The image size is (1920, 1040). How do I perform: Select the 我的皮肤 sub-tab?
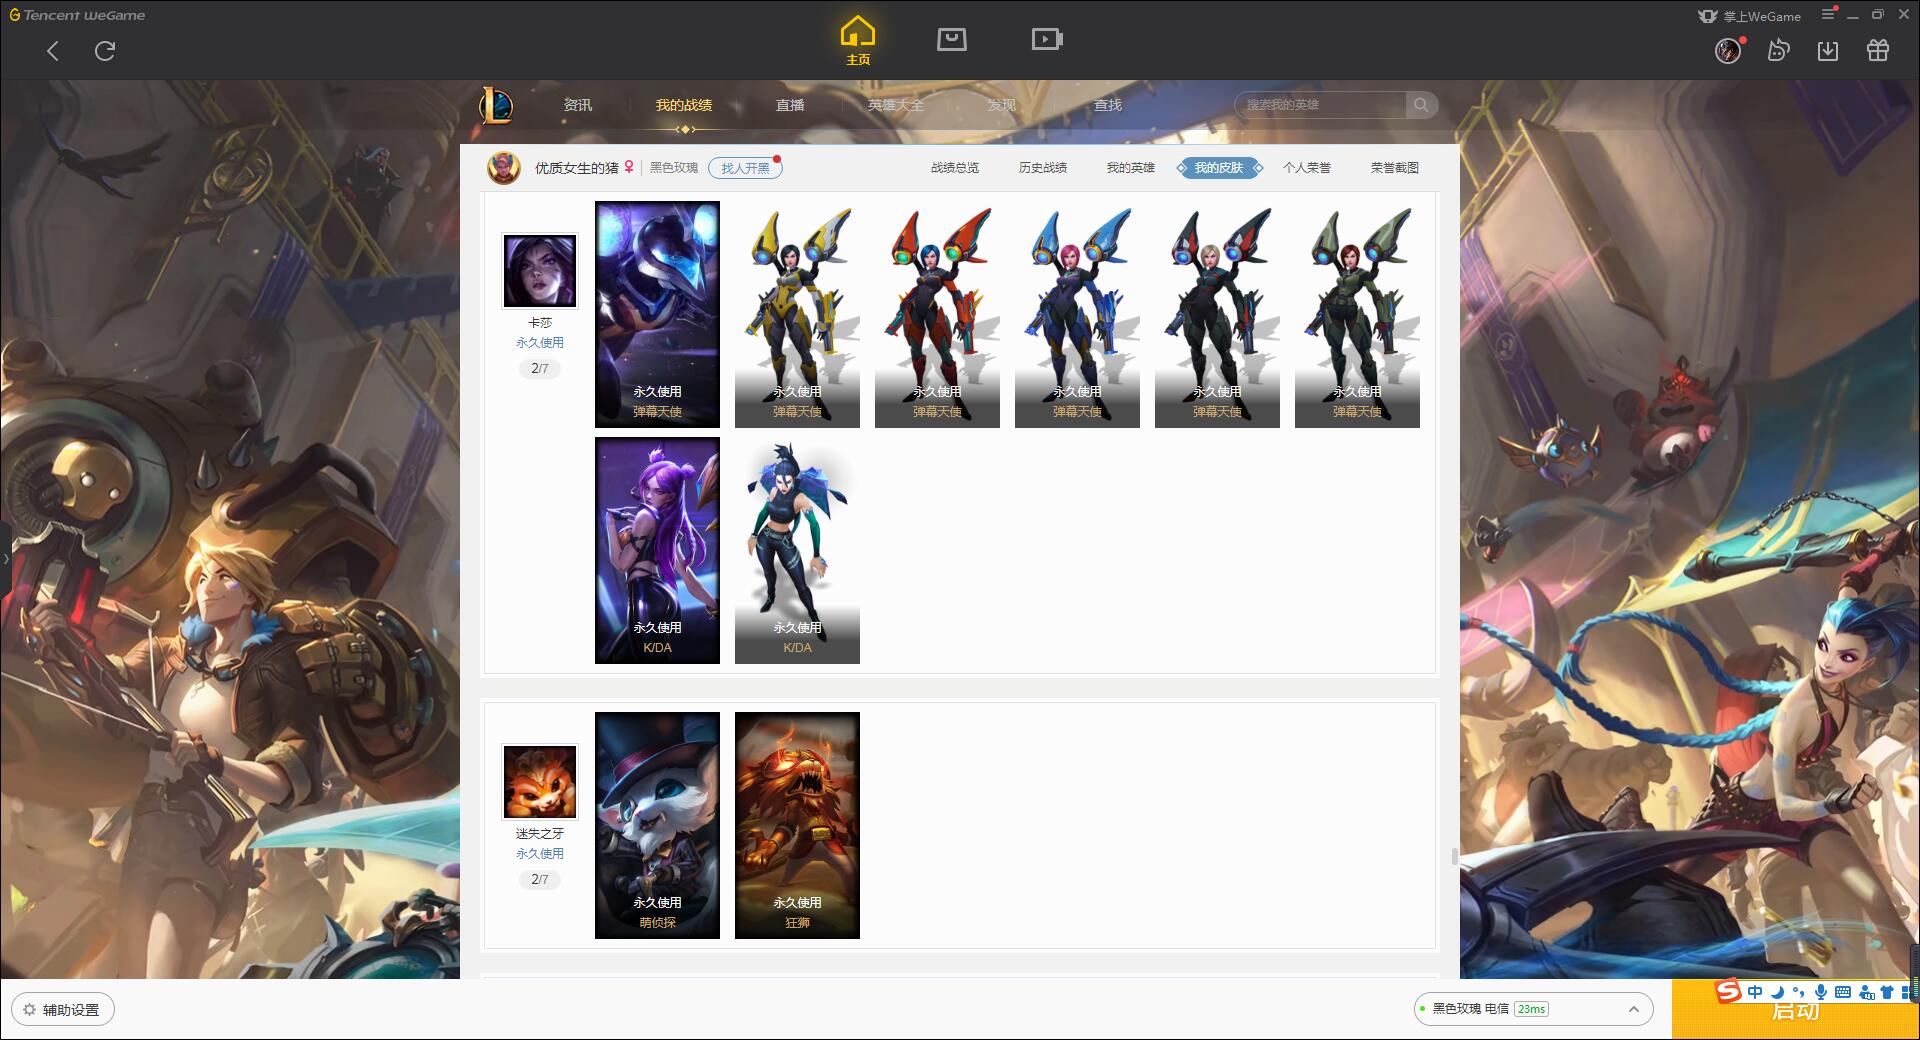pos(1219,168)
